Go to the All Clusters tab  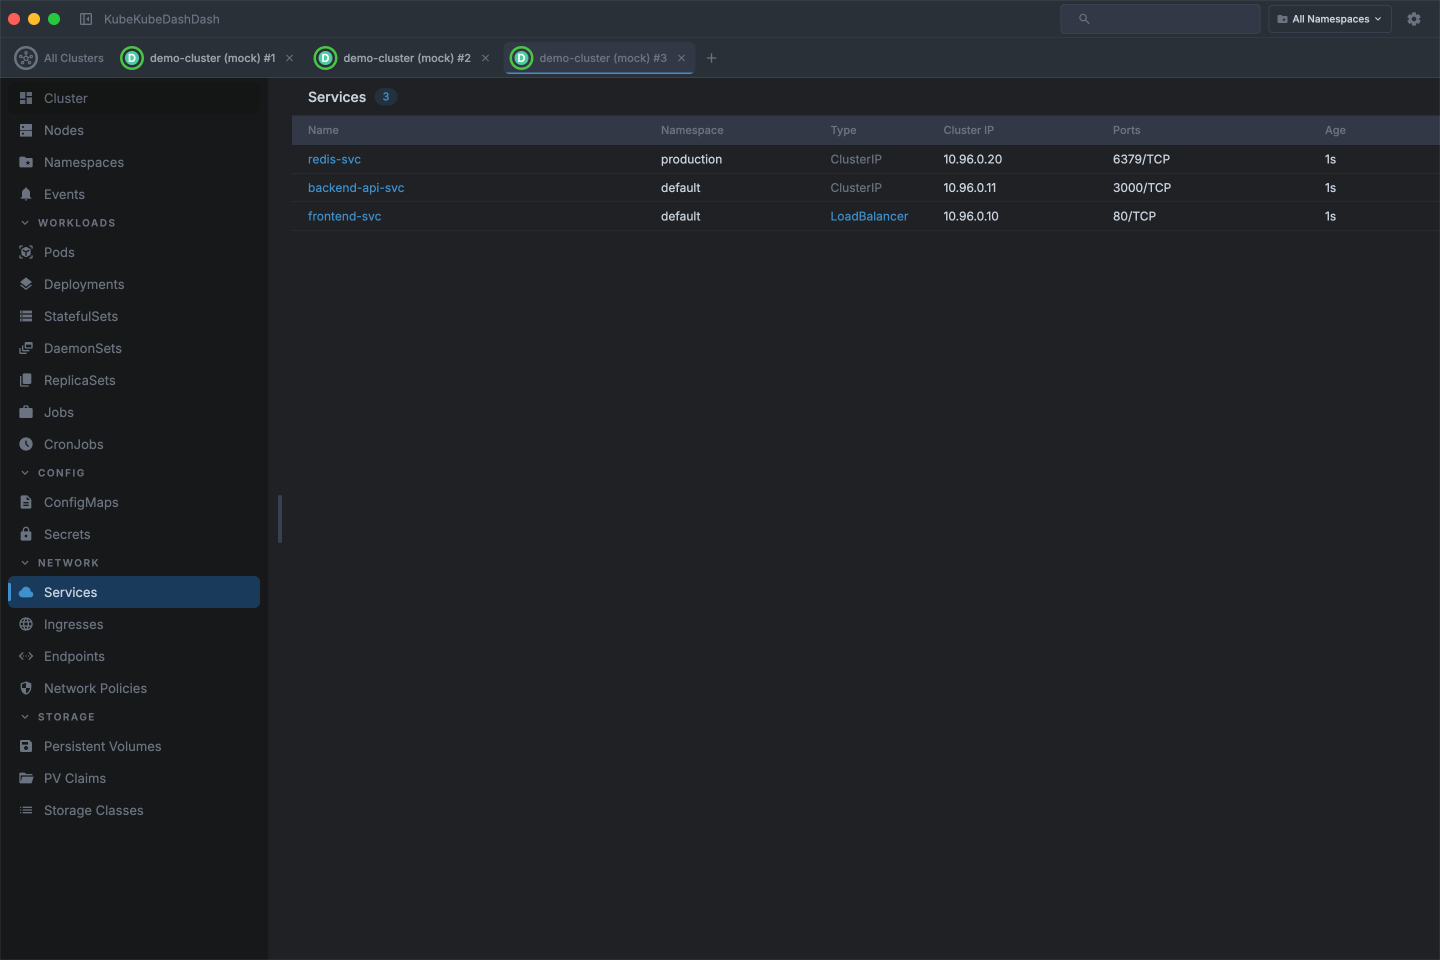(59, 58)
